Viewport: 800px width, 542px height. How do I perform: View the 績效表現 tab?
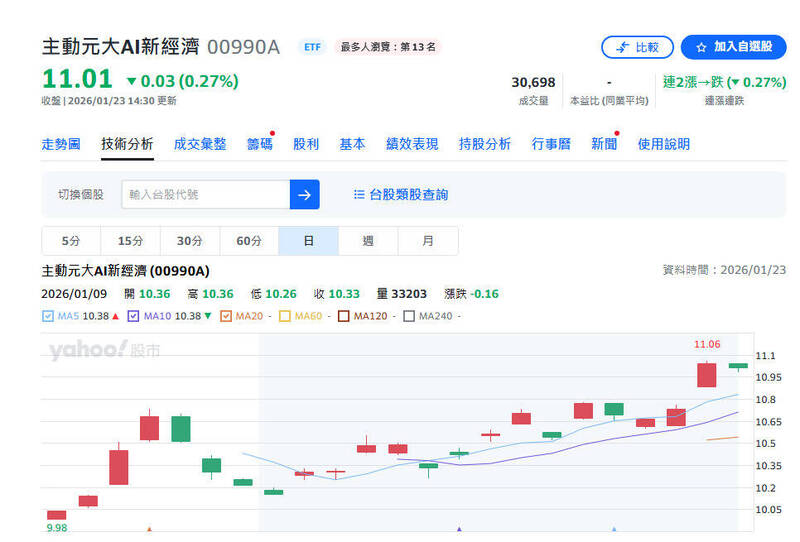click(x=412, y=144)
